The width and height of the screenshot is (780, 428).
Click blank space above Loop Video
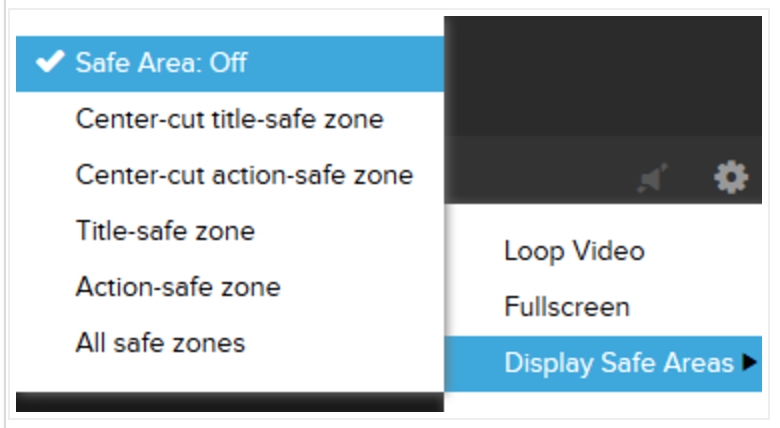(x=603, y=214)
